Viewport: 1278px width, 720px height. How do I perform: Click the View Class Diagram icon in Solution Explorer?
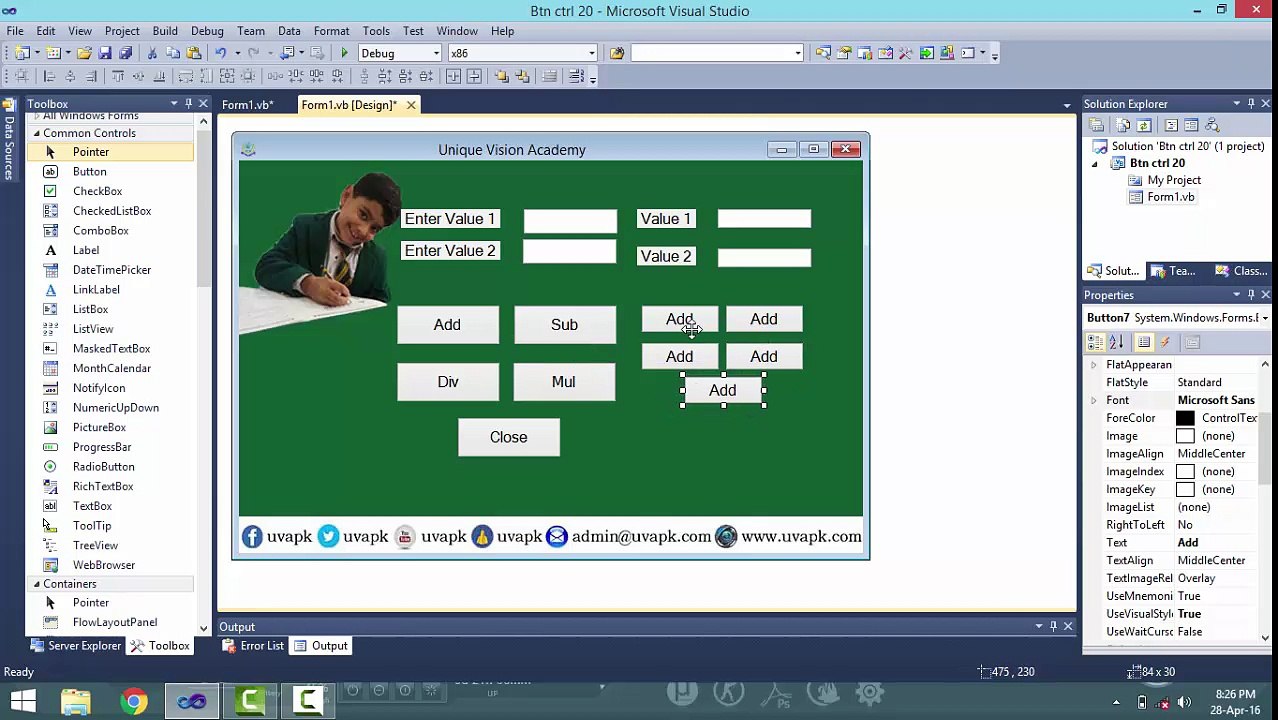click(1212, 125)
